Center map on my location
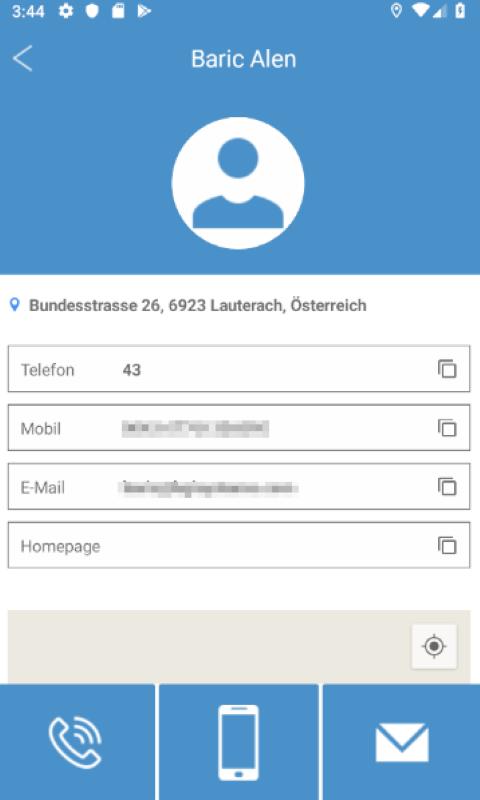 tap(434, 646)
